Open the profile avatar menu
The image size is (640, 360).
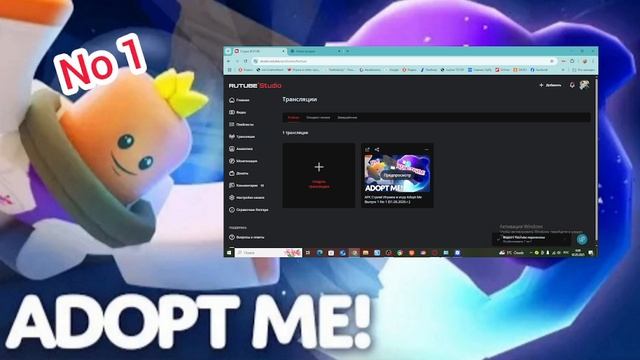pyautogui.click(x=584, y=85)
